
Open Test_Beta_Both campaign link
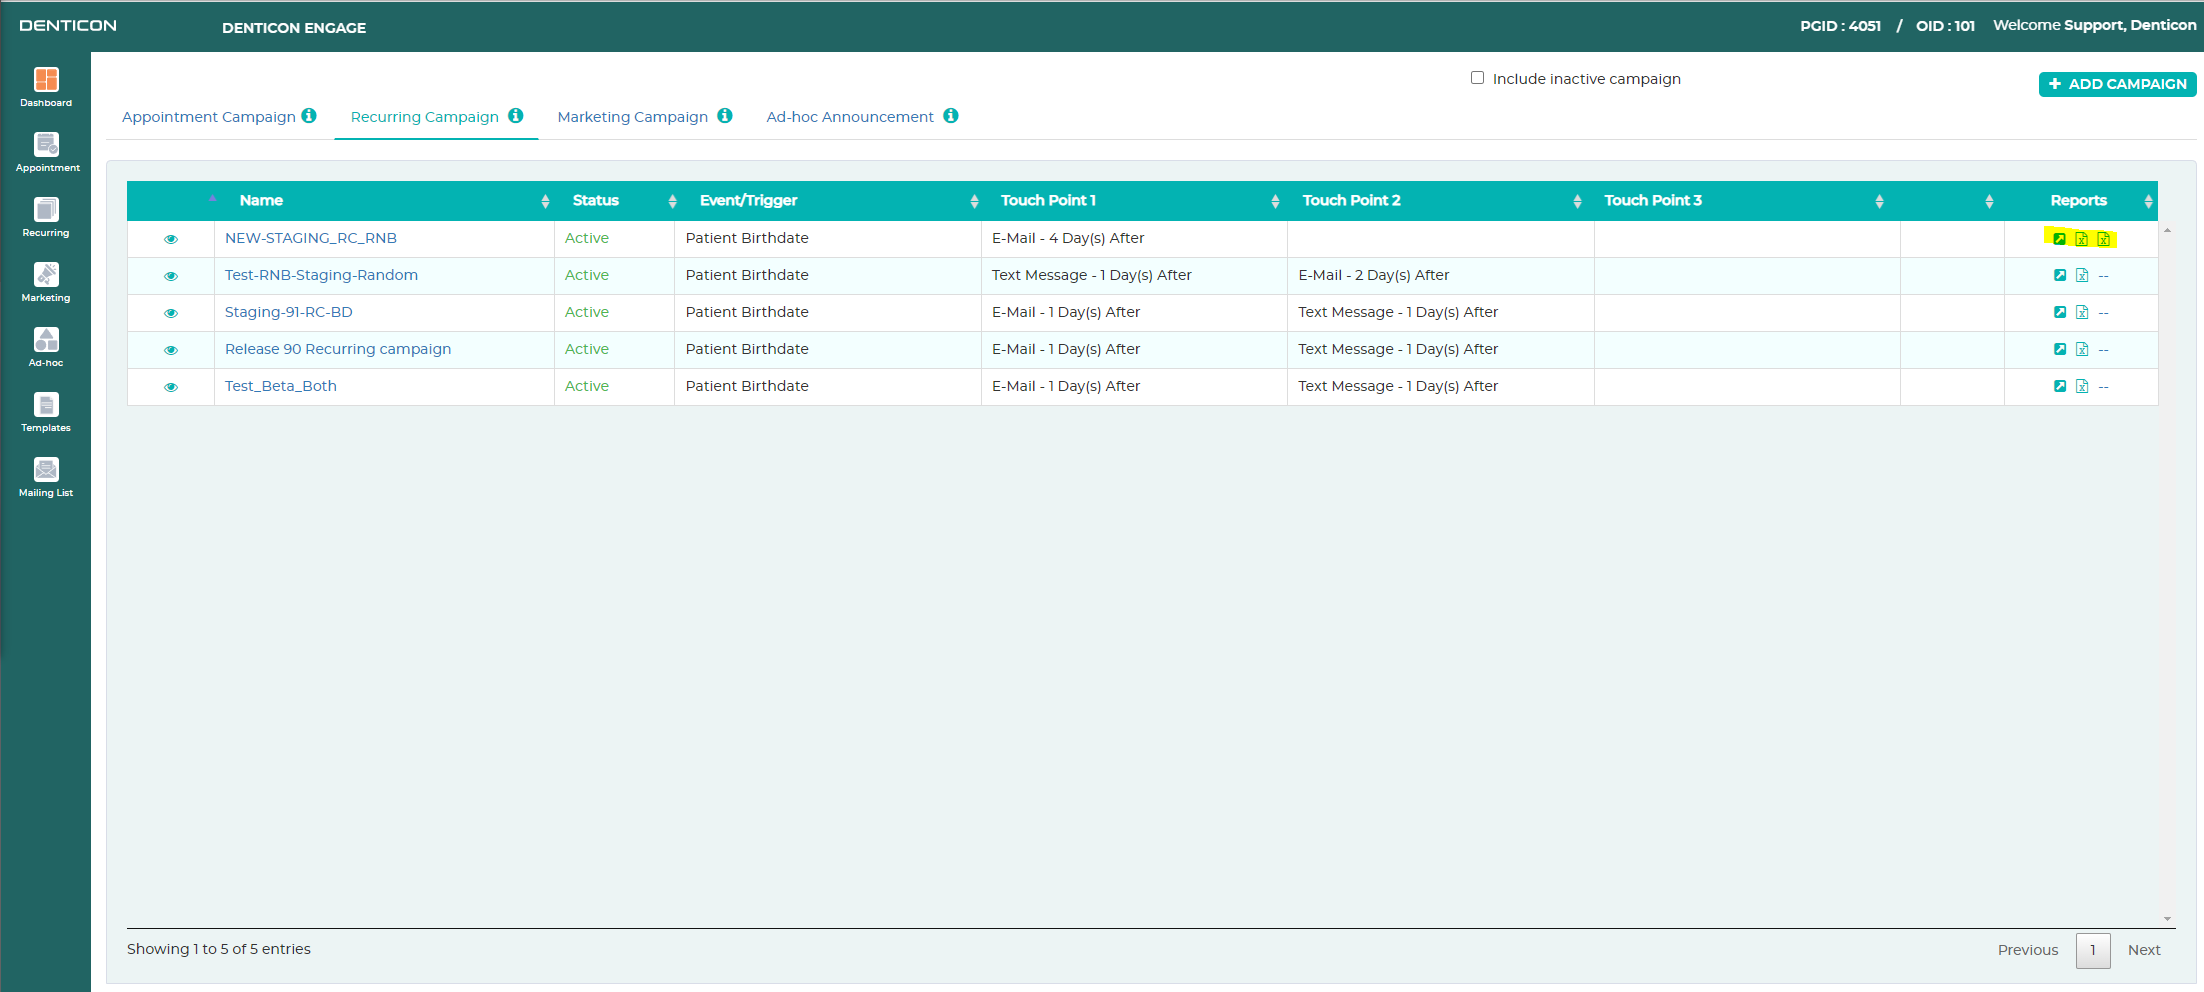281,386
